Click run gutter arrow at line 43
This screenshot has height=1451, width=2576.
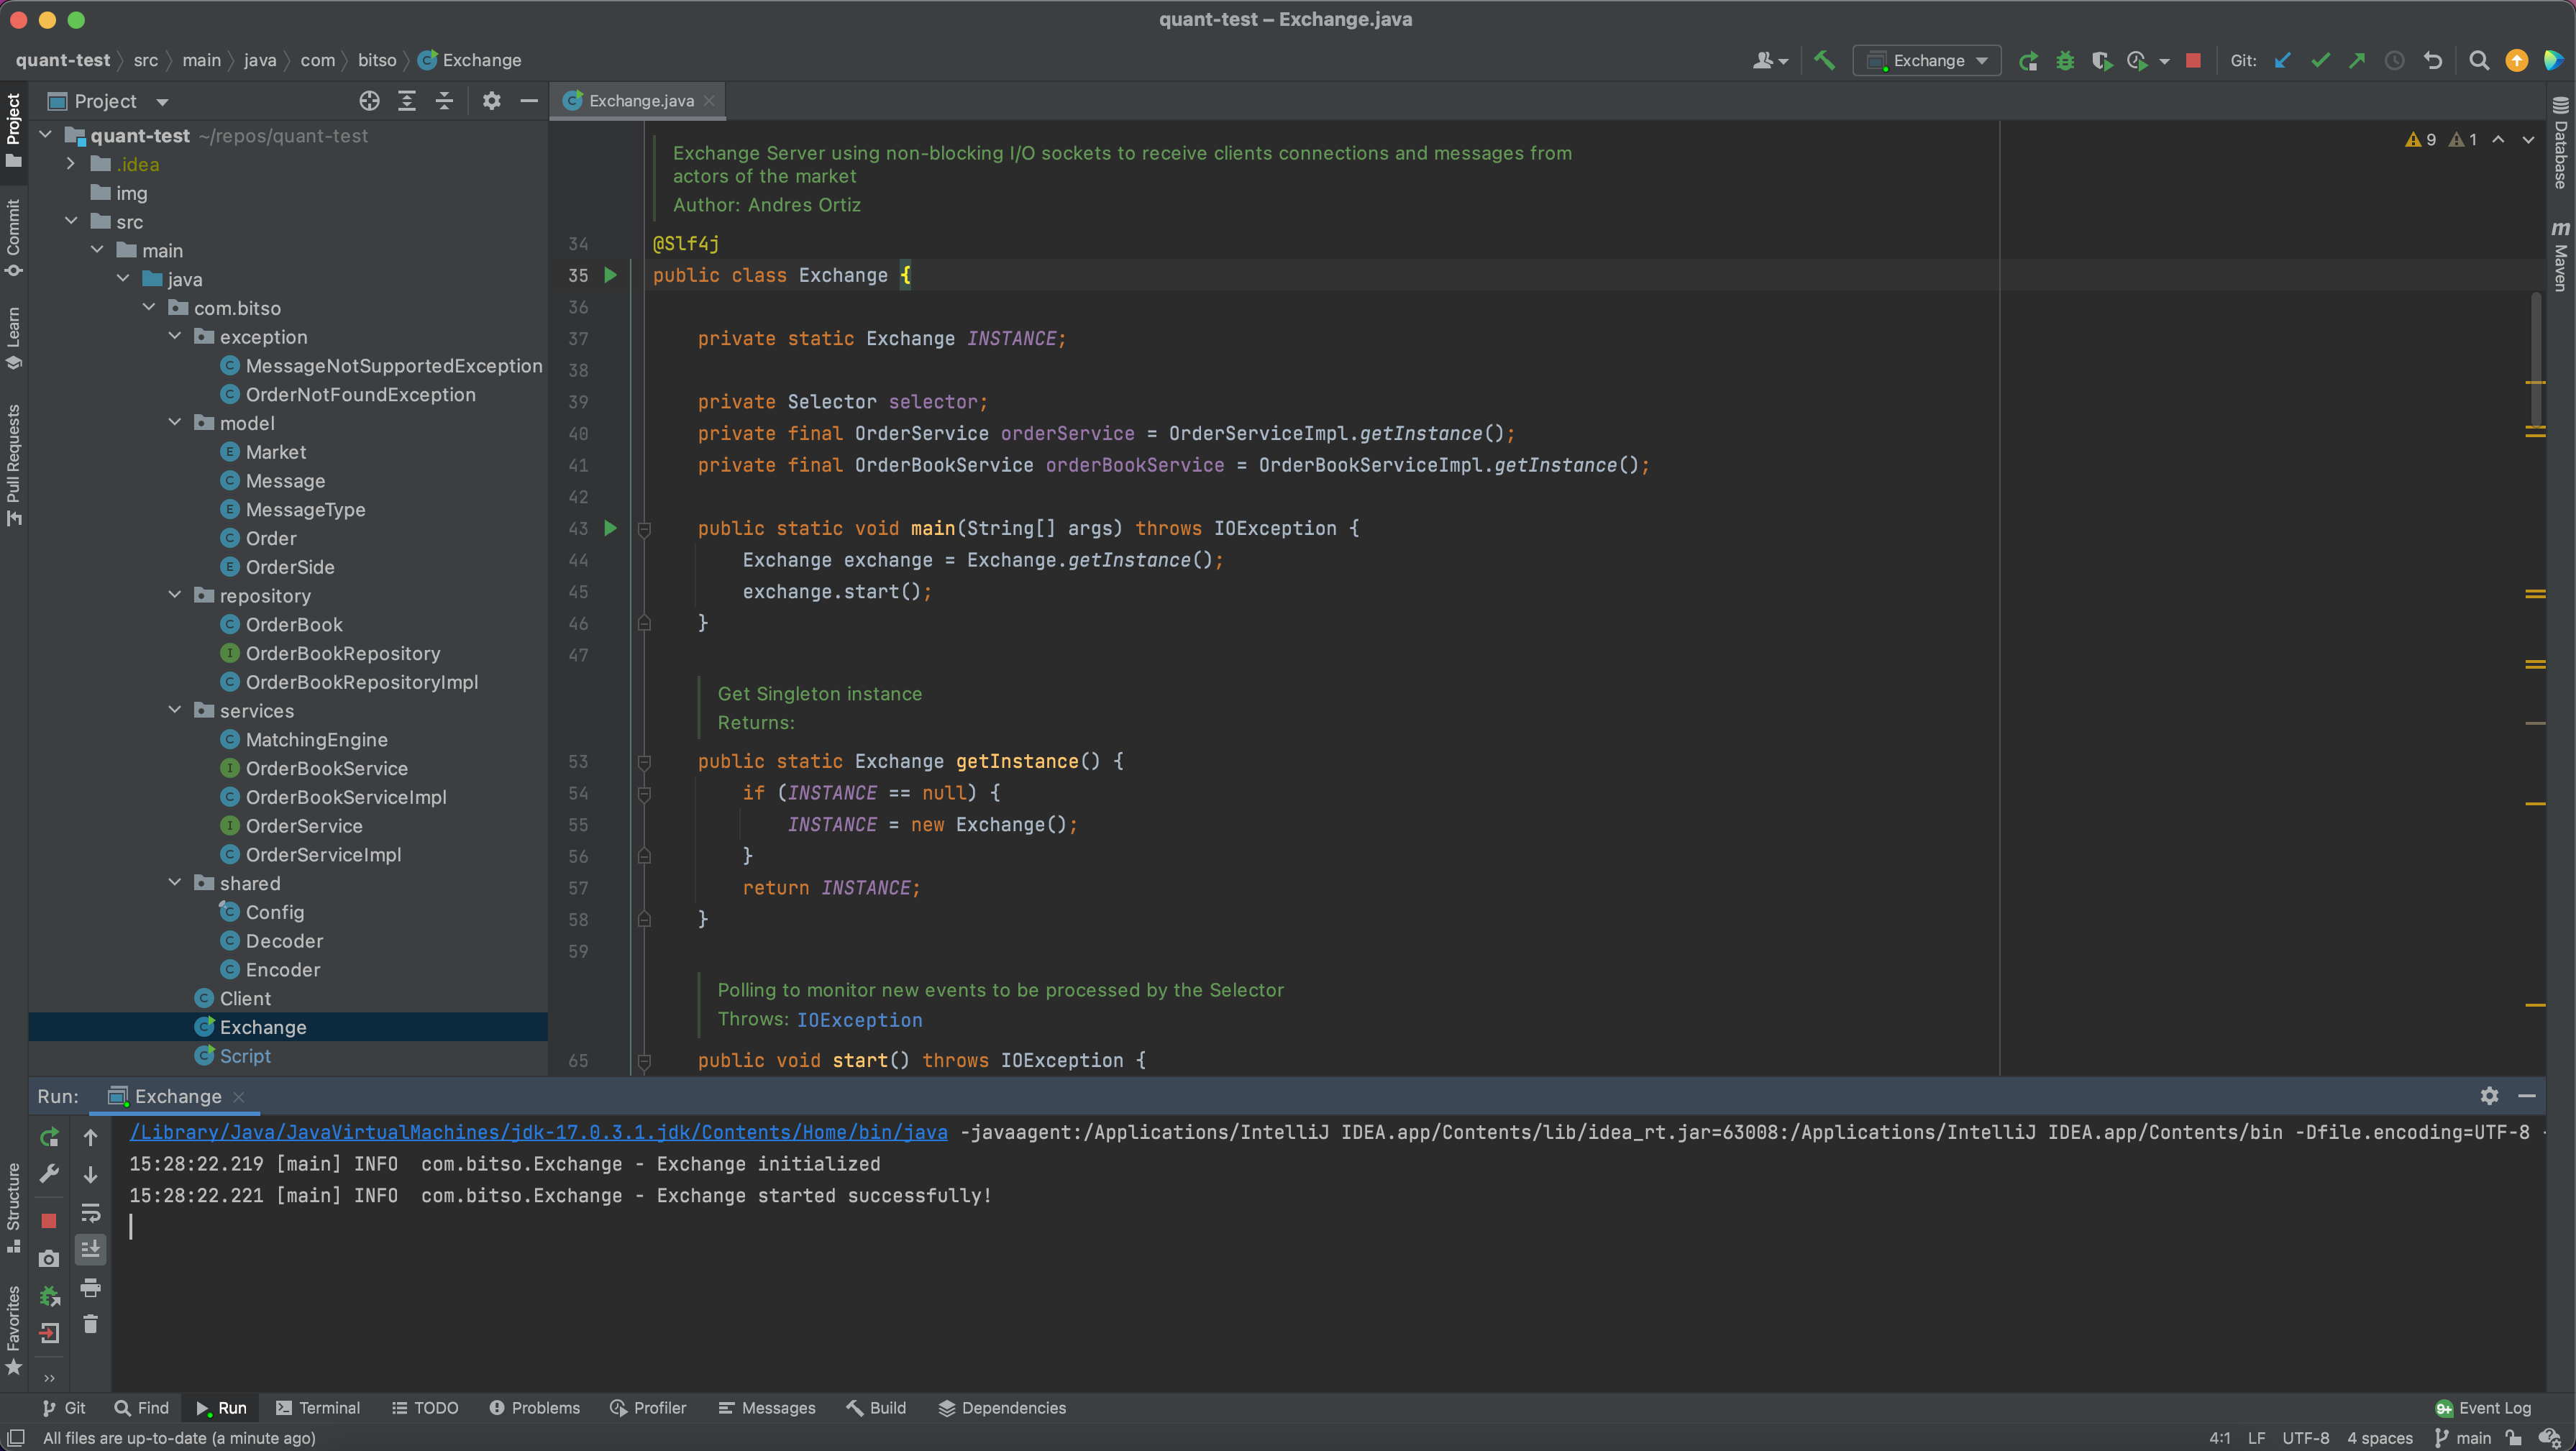click(610, 528)
